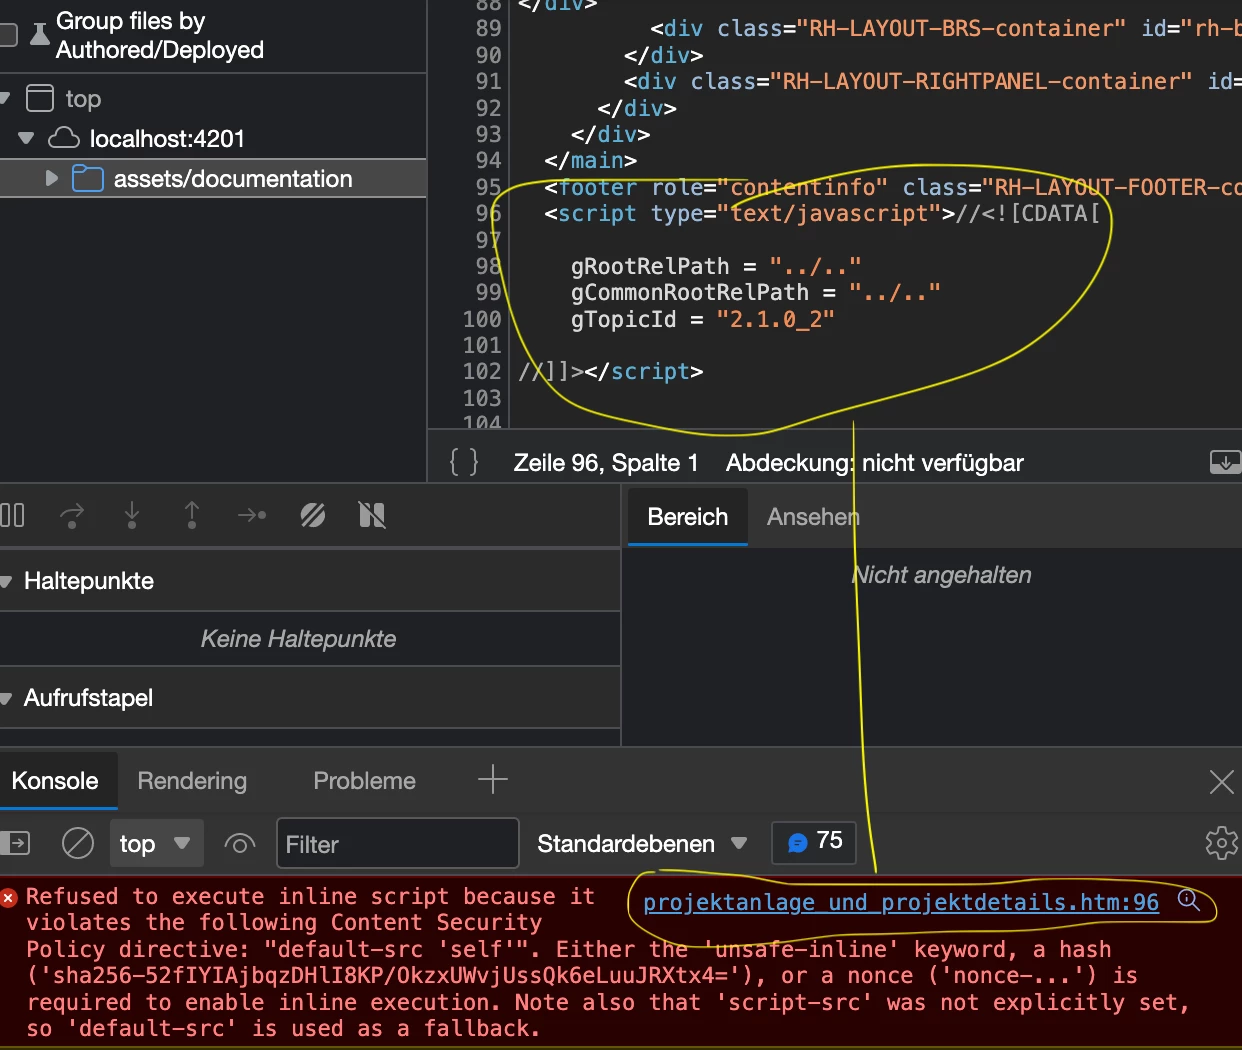Deactivate breakpoints toggle icon
1242x1050 pixels.
tap(313, 515)
